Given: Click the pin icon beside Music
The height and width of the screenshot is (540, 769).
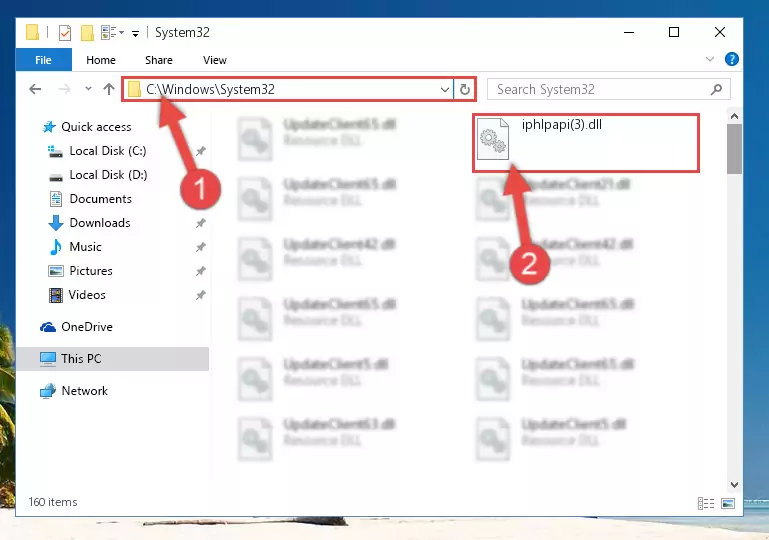Looking at the screenshot, I should click(x=201, y=248).
